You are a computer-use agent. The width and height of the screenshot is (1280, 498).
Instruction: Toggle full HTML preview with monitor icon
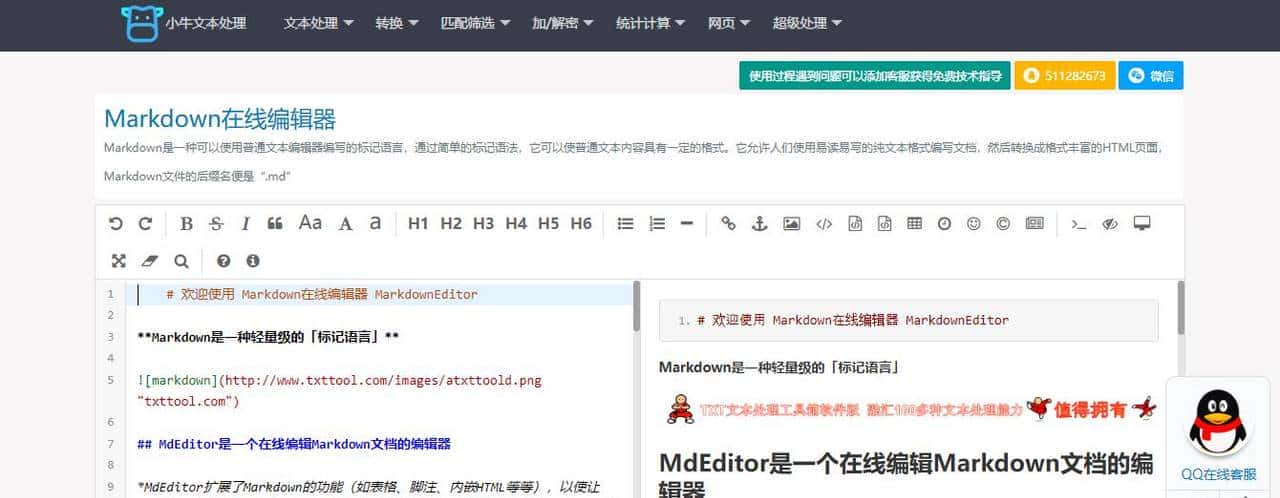pos(1142,223)
